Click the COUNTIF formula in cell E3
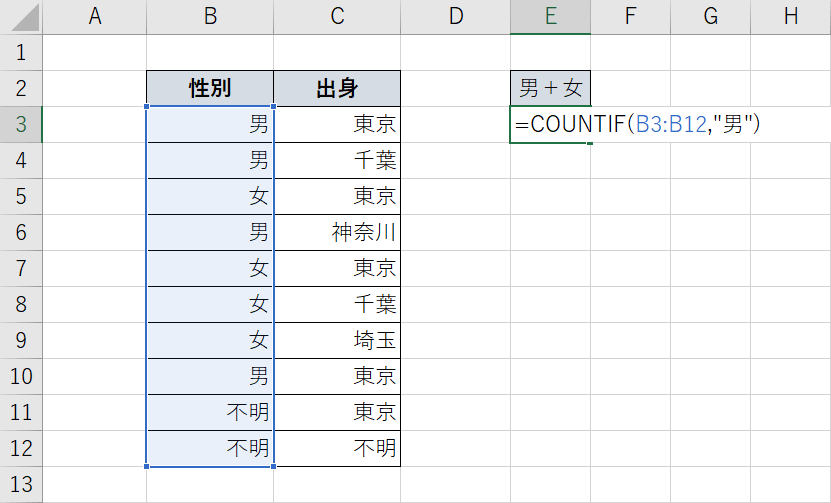This screenshot has width=831, height=503. click(638, 125)
